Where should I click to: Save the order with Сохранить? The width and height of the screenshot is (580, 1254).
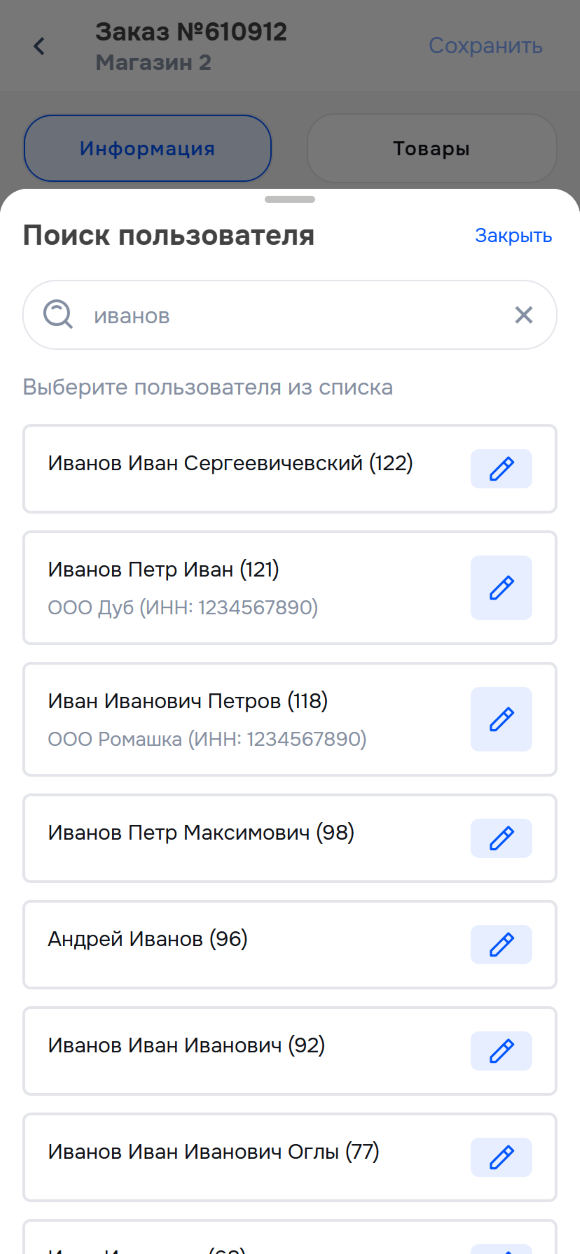click(486, 46)
